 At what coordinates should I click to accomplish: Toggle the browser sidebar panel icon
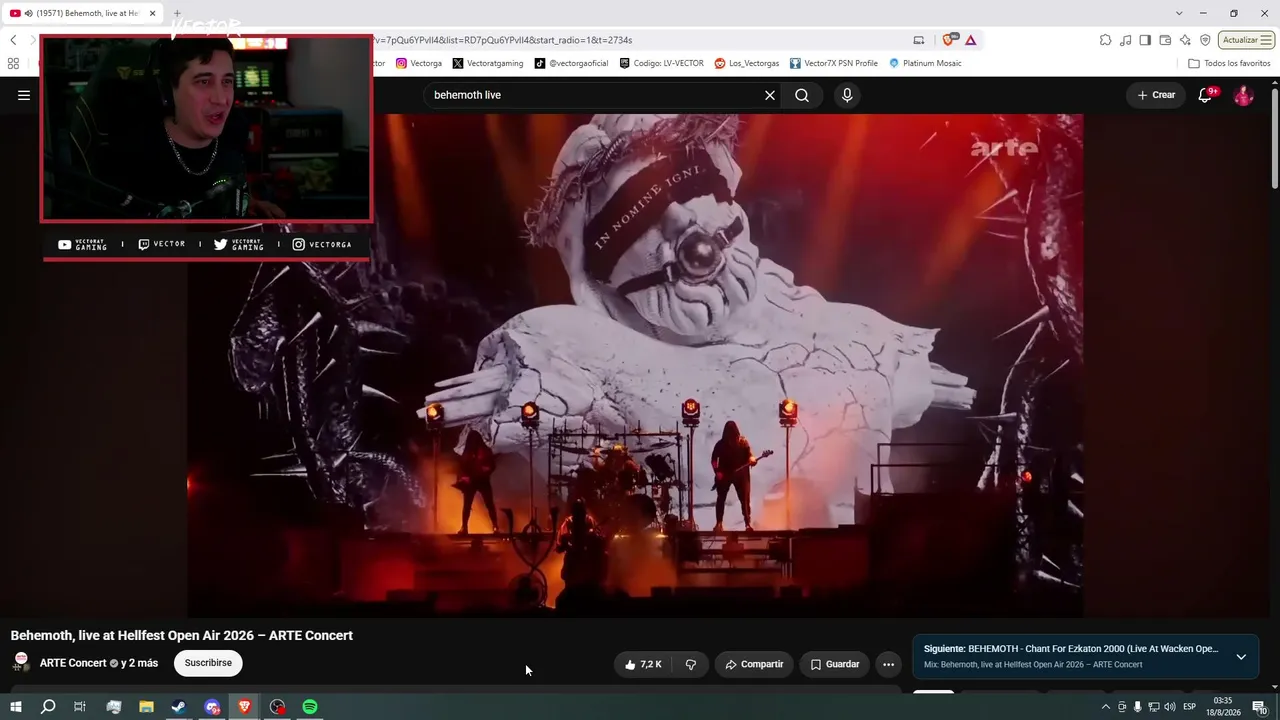(1145, 40)
